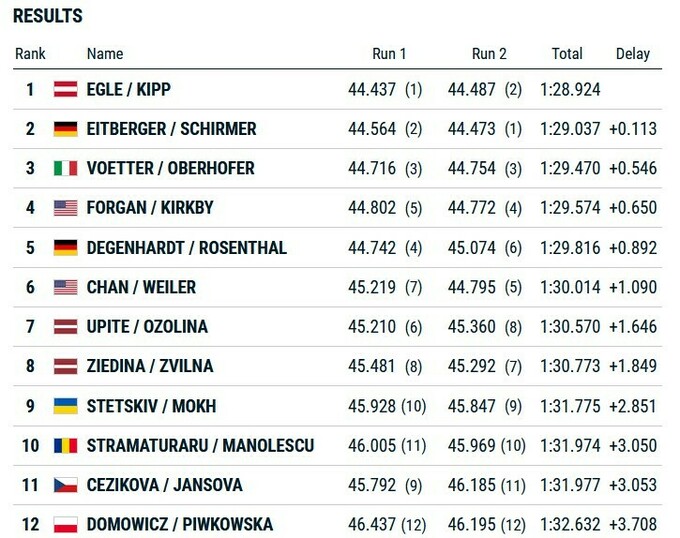Image resolution: width=680 pixels, height=538 pixels.
Task: Click the Name column header
Action: 105,54
